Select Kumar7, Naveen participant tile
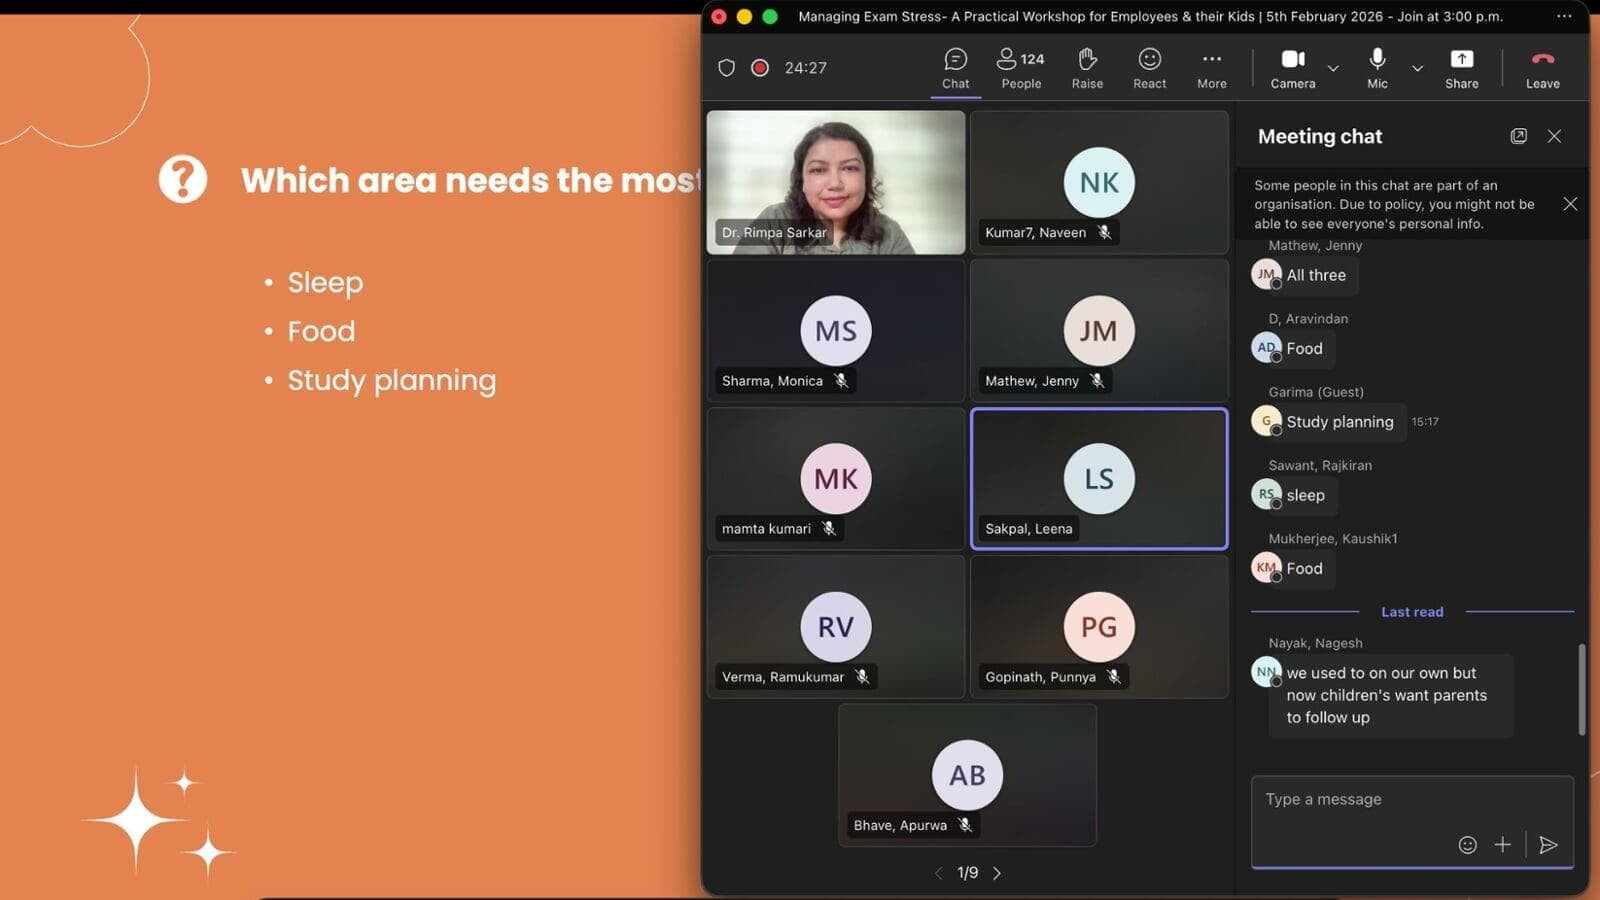This screenshot has width=1600, height=900. (1099, 182)
